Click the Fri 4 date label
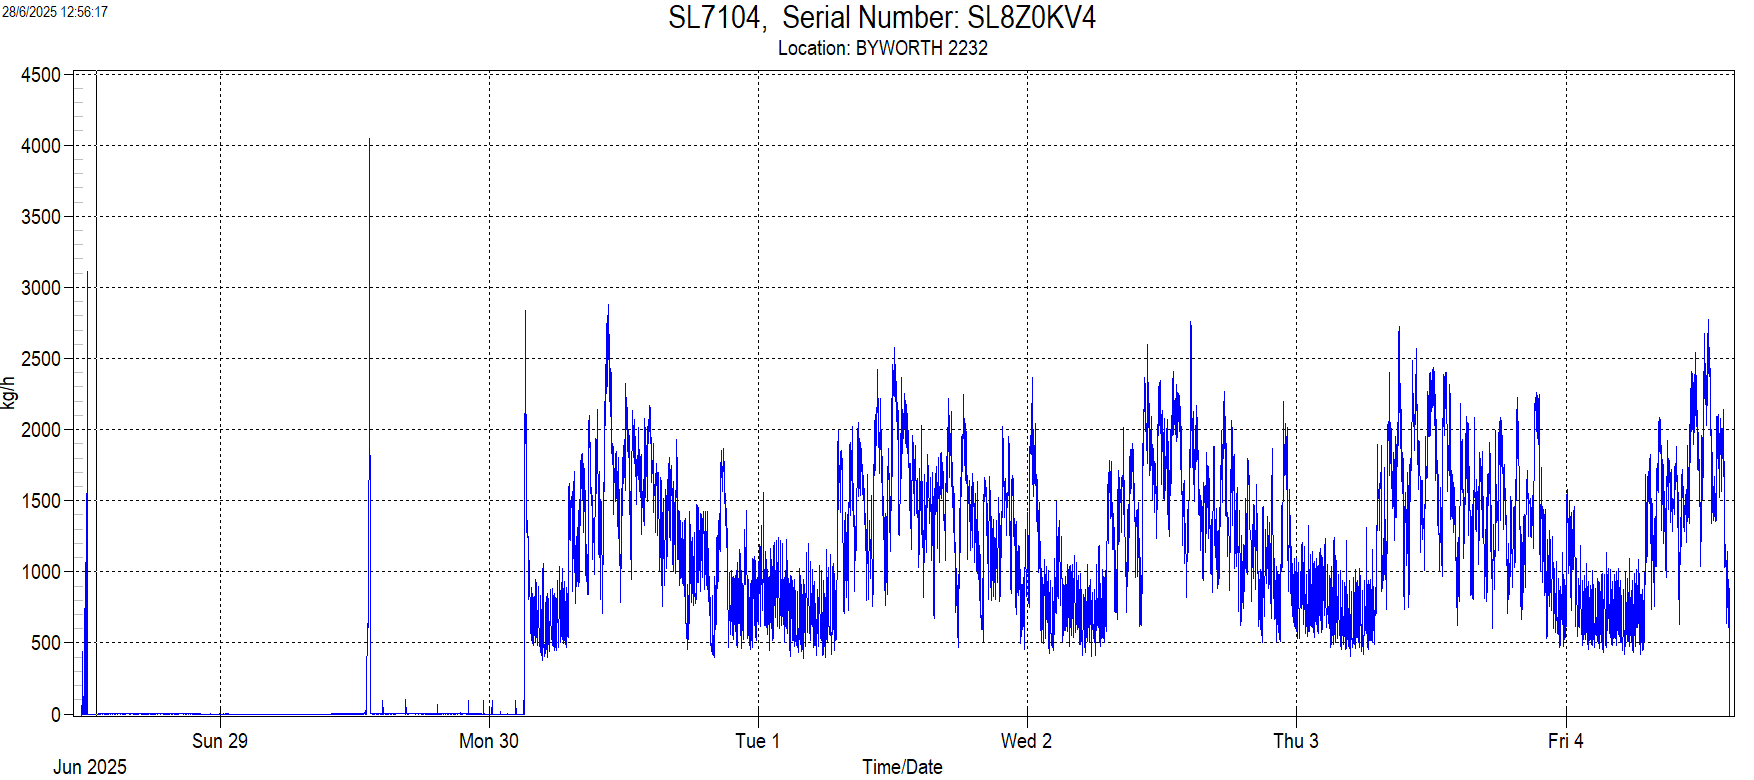Viewport: 1754px width, 780px height. (x=1566, y=741)
